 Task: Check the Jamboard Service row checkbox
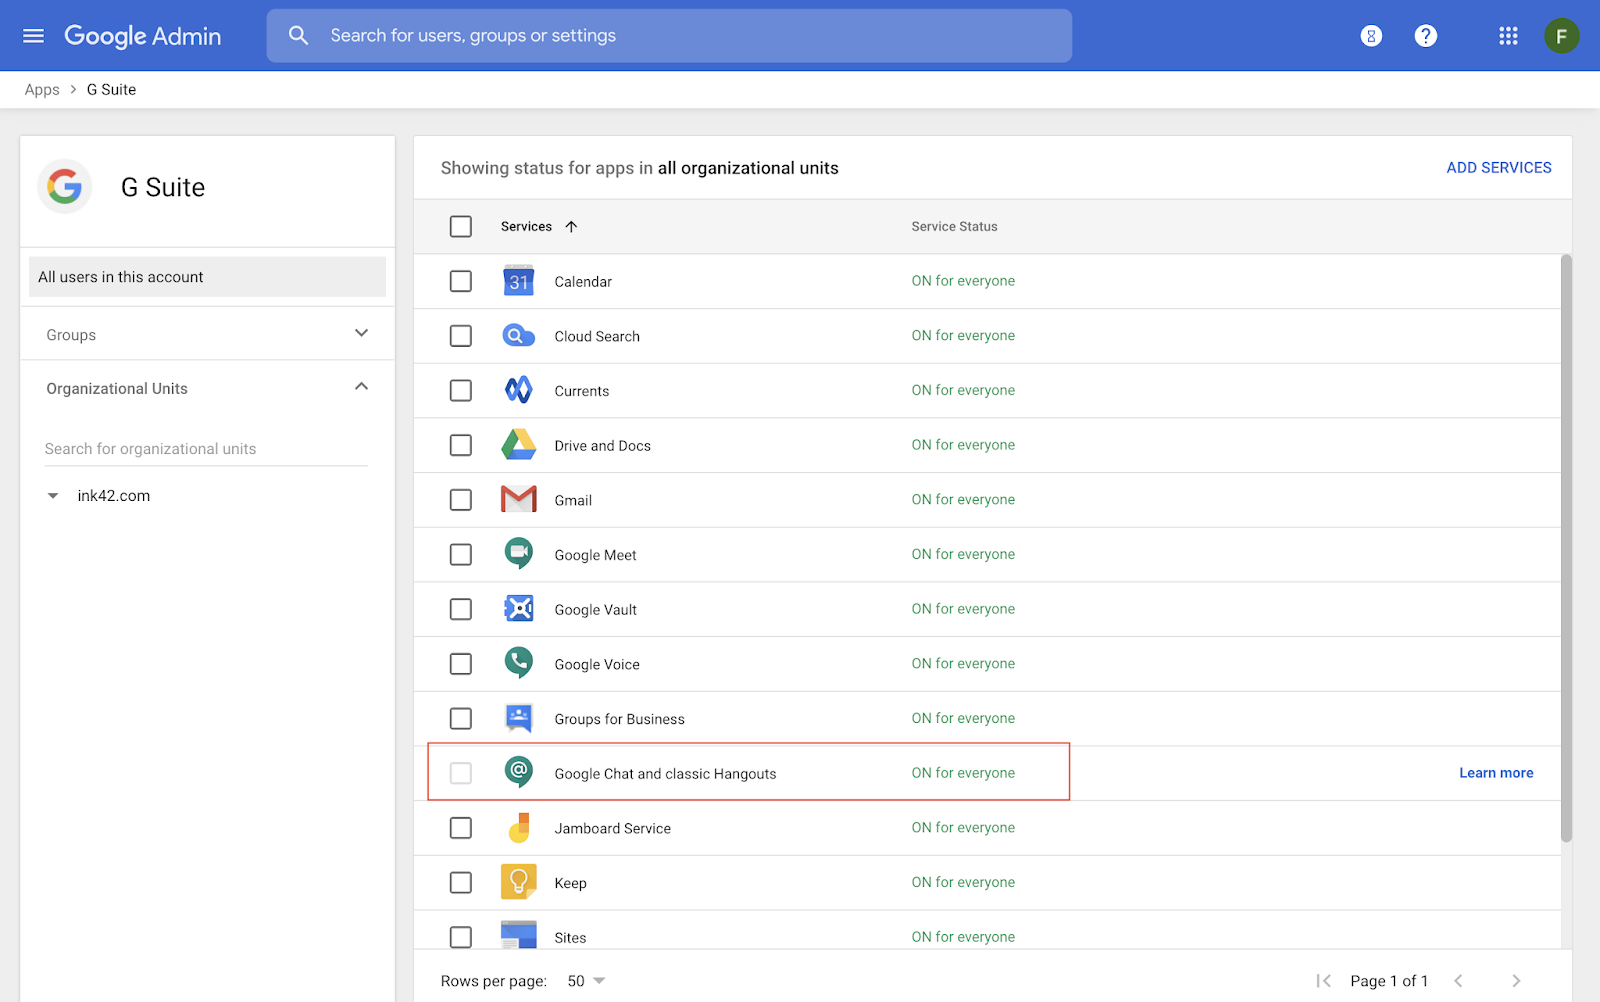click(x=461, y=828)
